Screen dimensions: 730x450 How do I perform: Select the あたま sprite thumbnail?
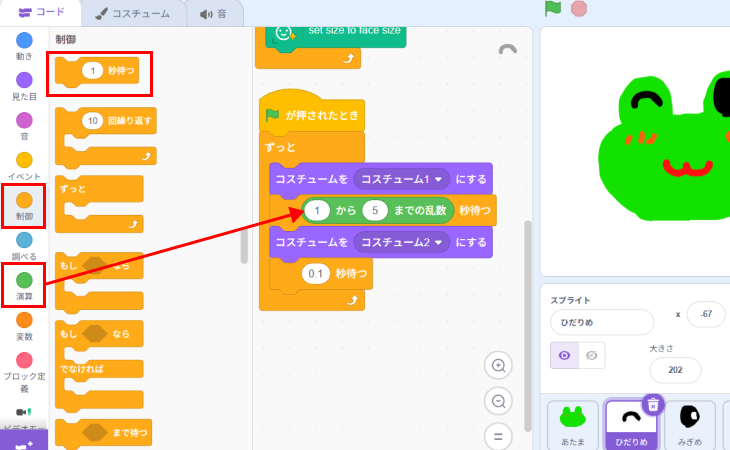573,424
